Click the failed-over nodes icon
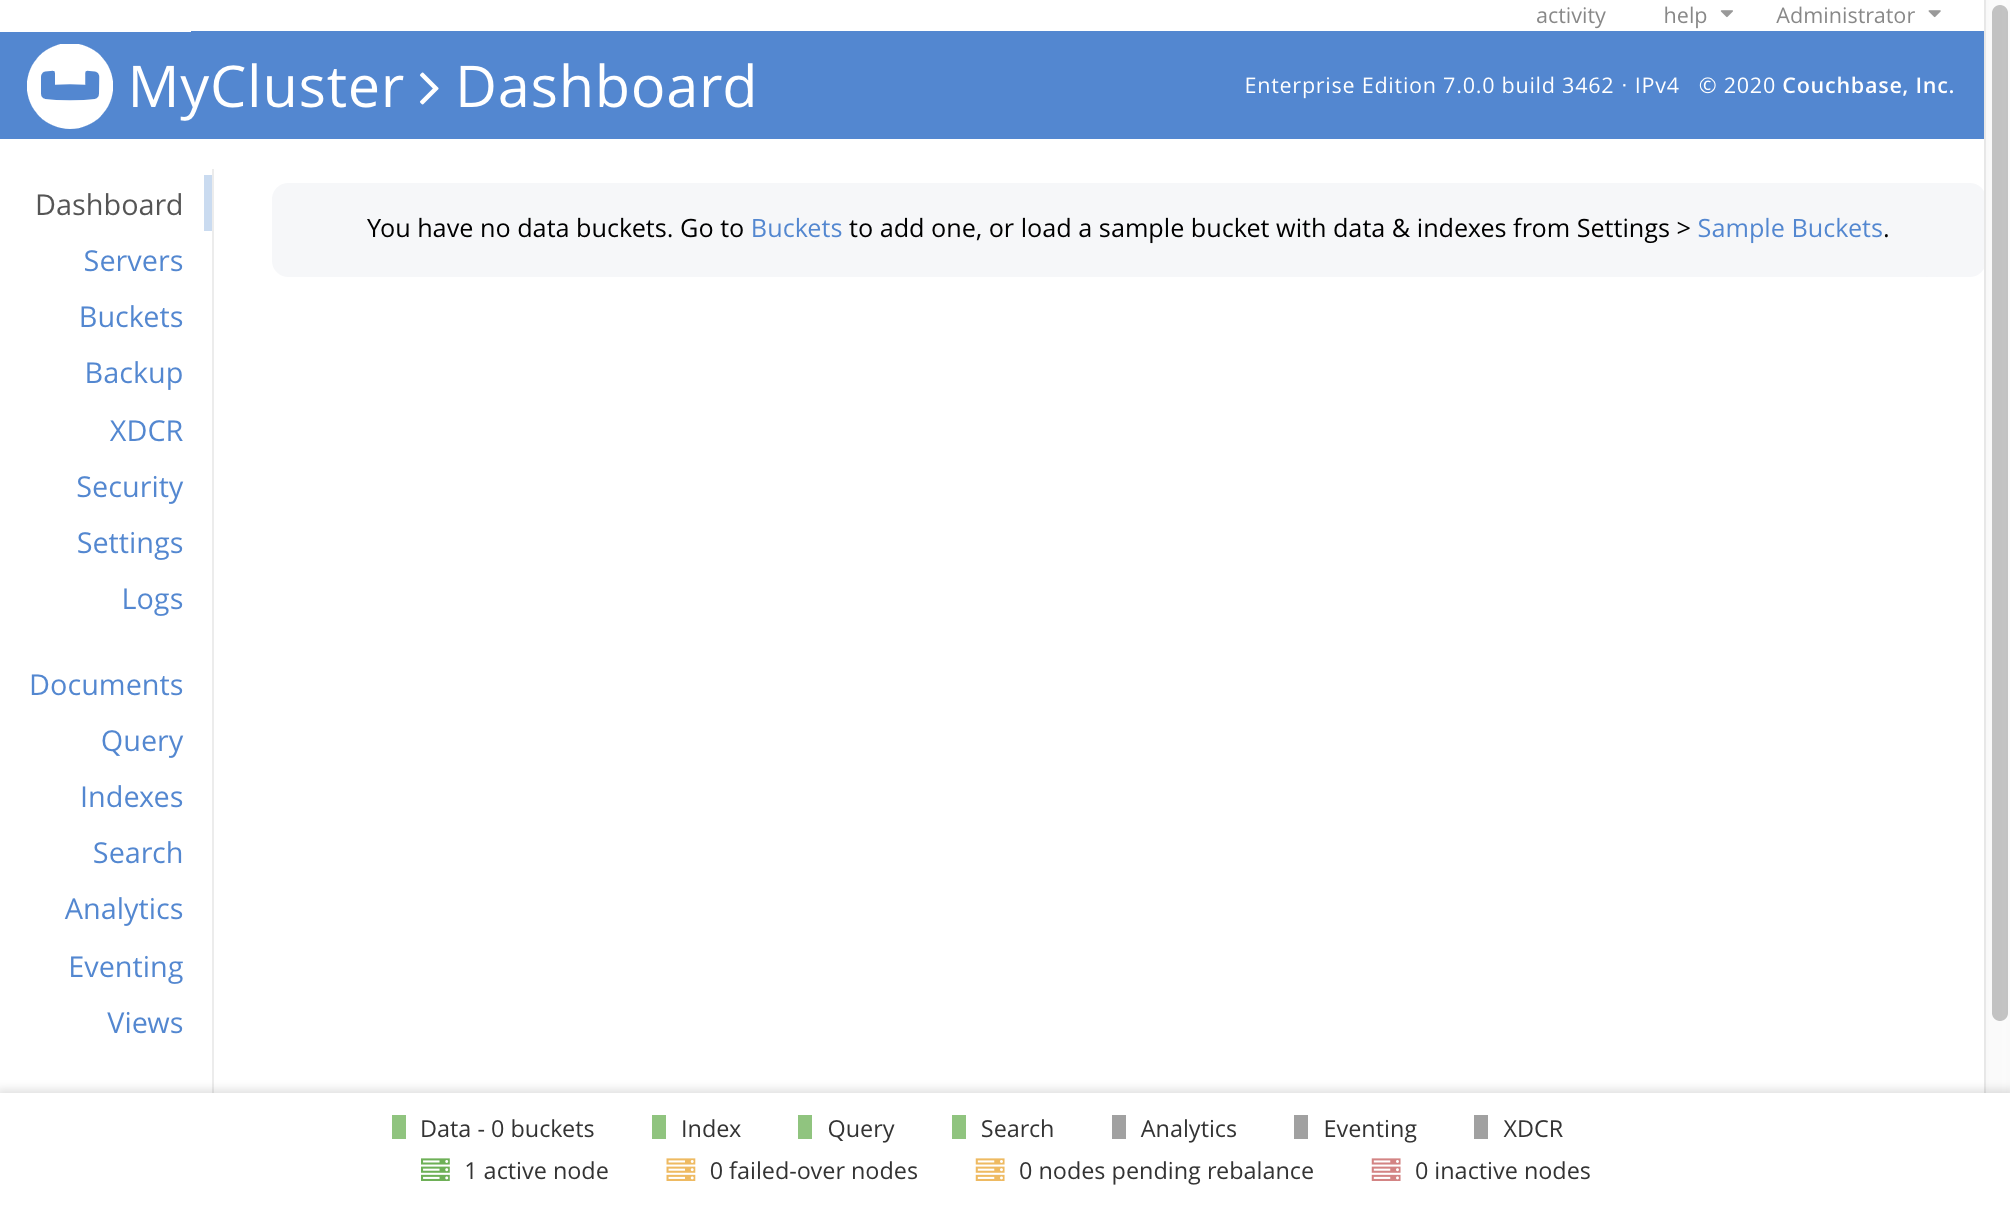The height and width of the screenshot is (1209, 2010). tap(682, 1170)
